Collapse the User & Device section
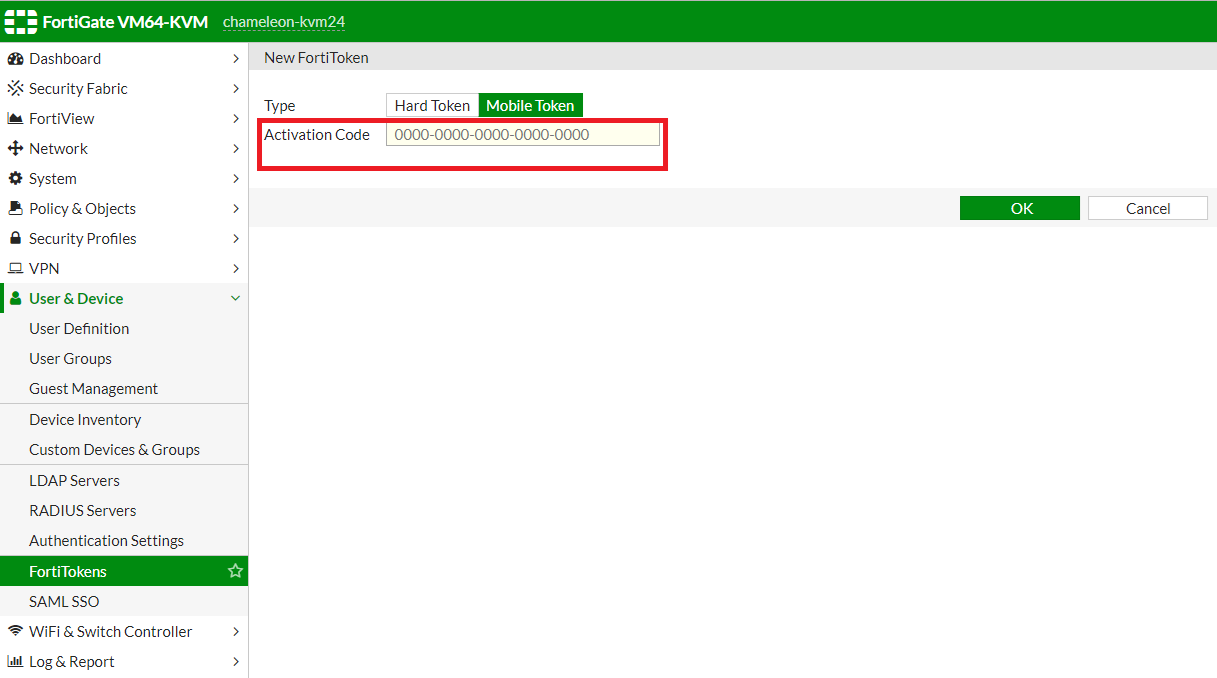Viewport: 1217px width, 678px height. (235, 298)
